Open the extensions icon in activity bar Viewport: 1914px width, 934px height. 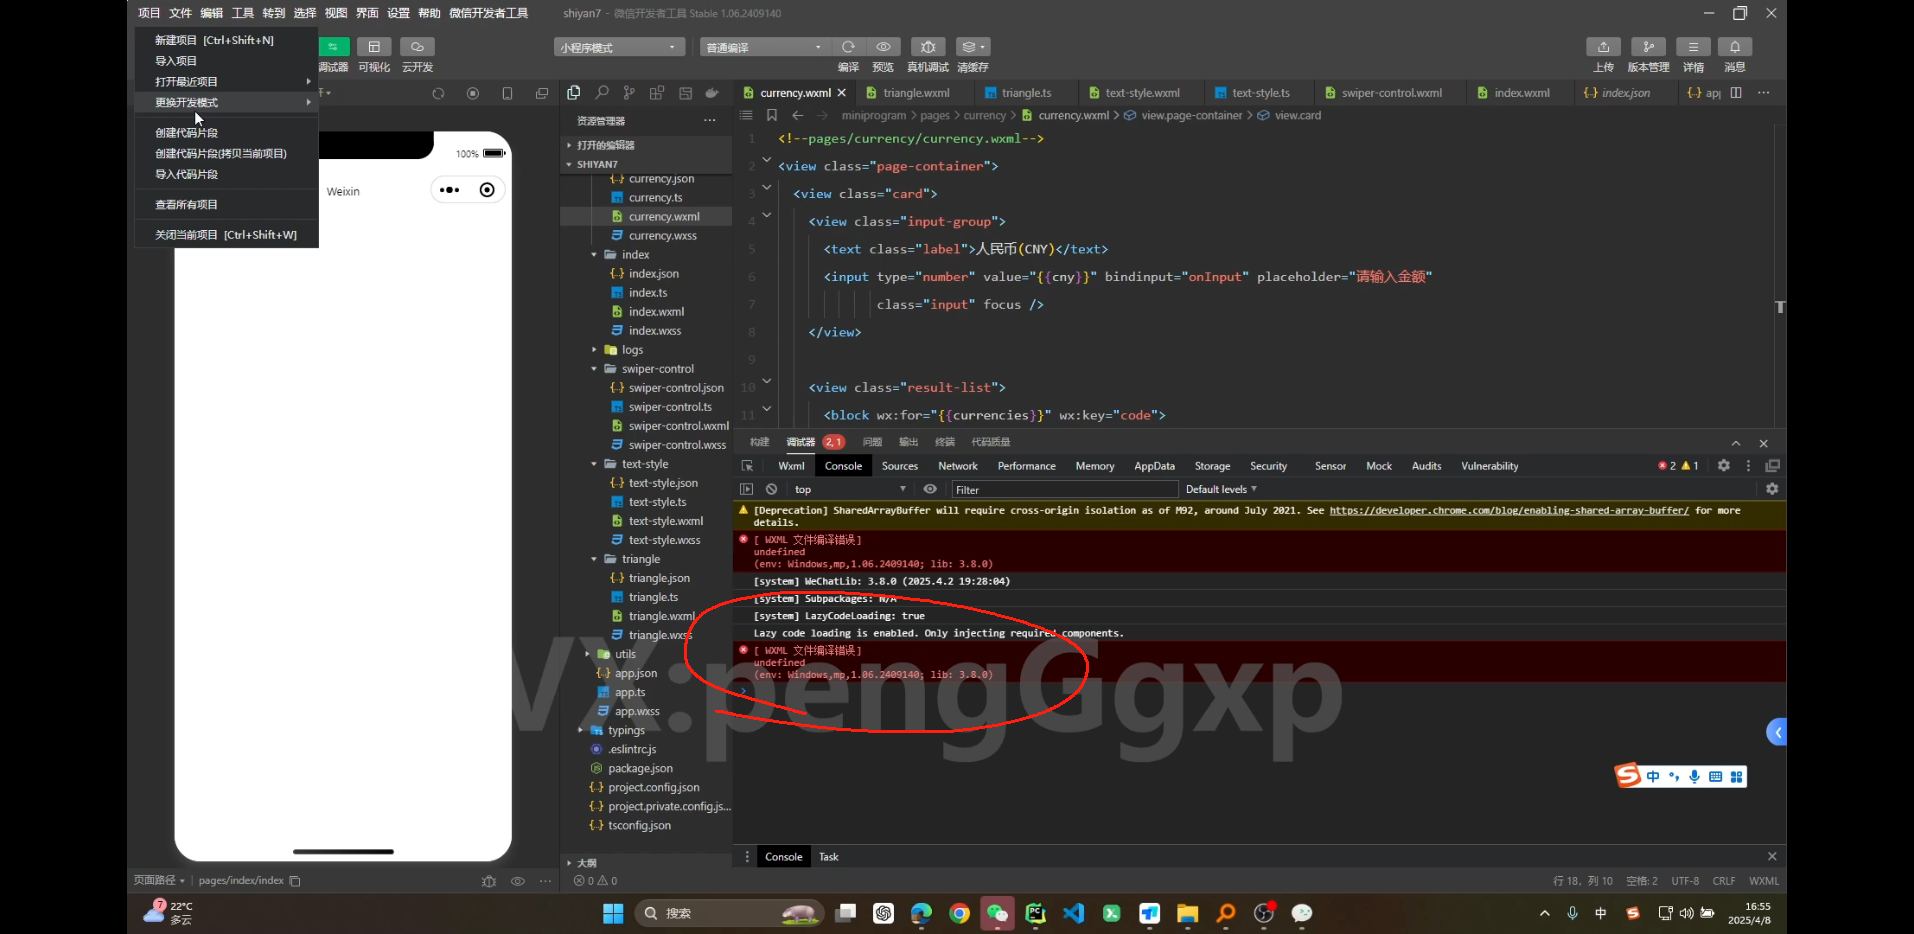[657, 93]
